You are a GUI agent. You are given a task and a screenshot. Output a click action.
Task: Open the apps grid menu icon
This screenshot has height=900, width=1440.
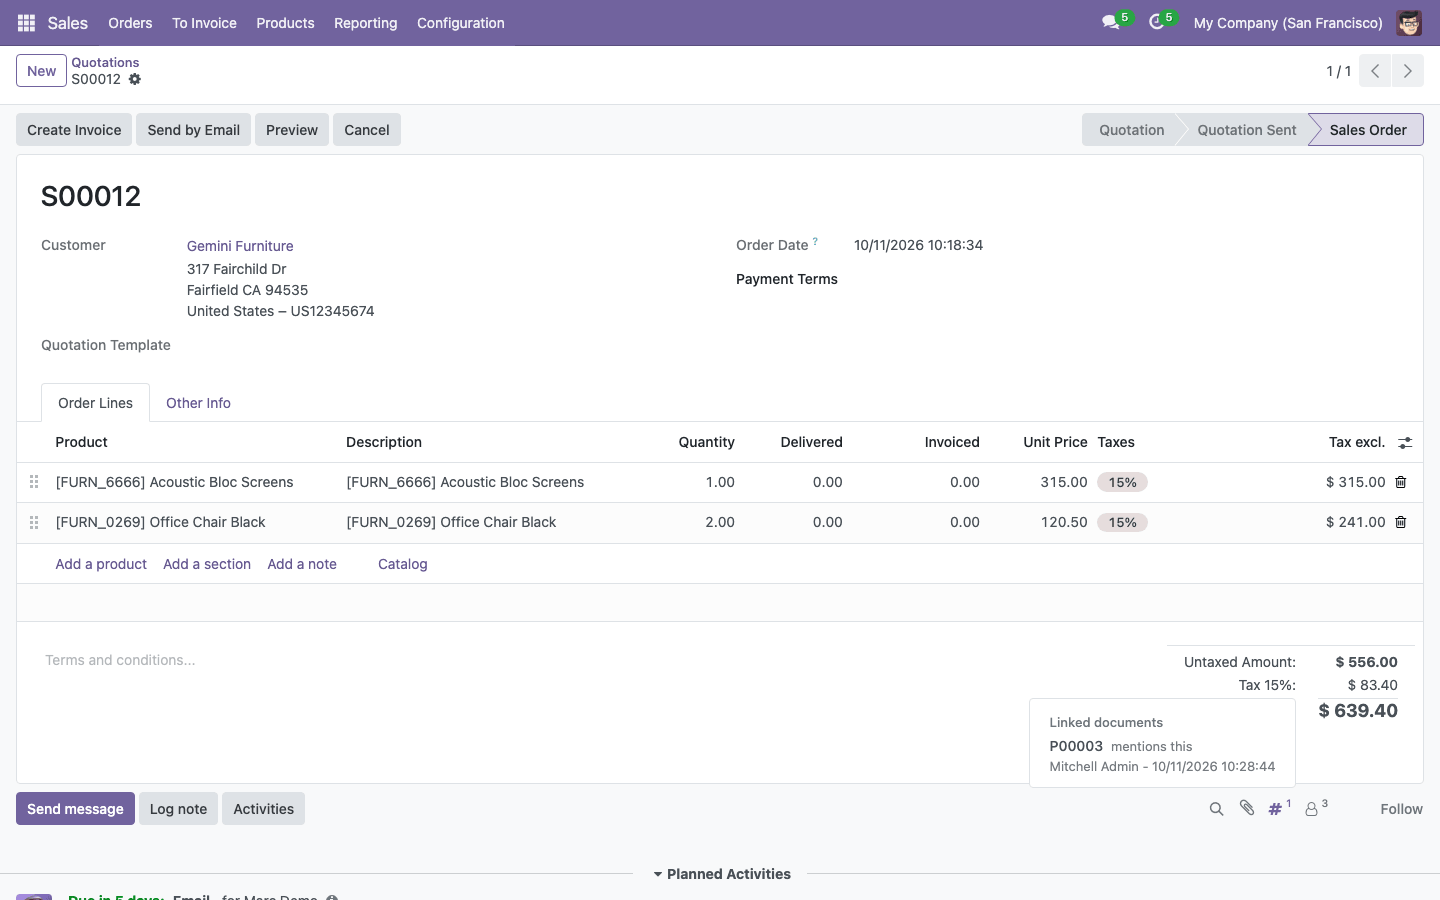(27, 23)
